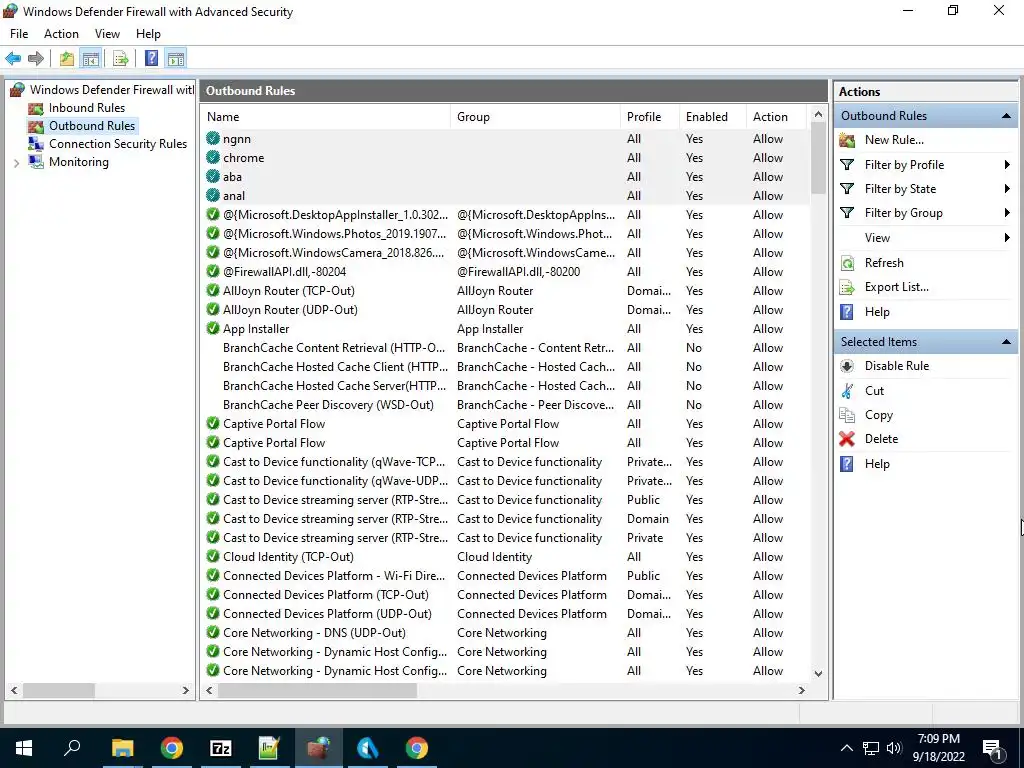Sort by the Group column header
This screenshot has width=1024, height=768.
535,117
